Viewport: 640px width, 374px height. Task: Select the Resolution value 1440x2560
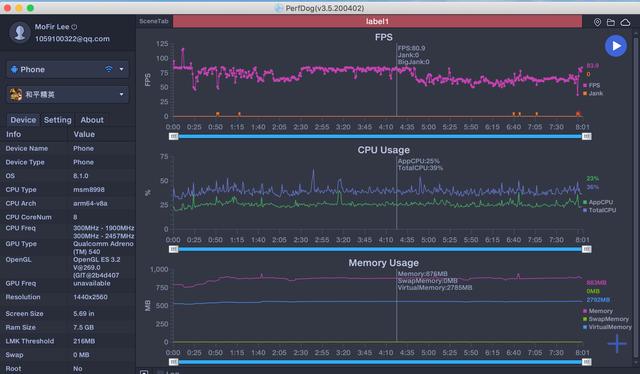click(x=91, y=297)
